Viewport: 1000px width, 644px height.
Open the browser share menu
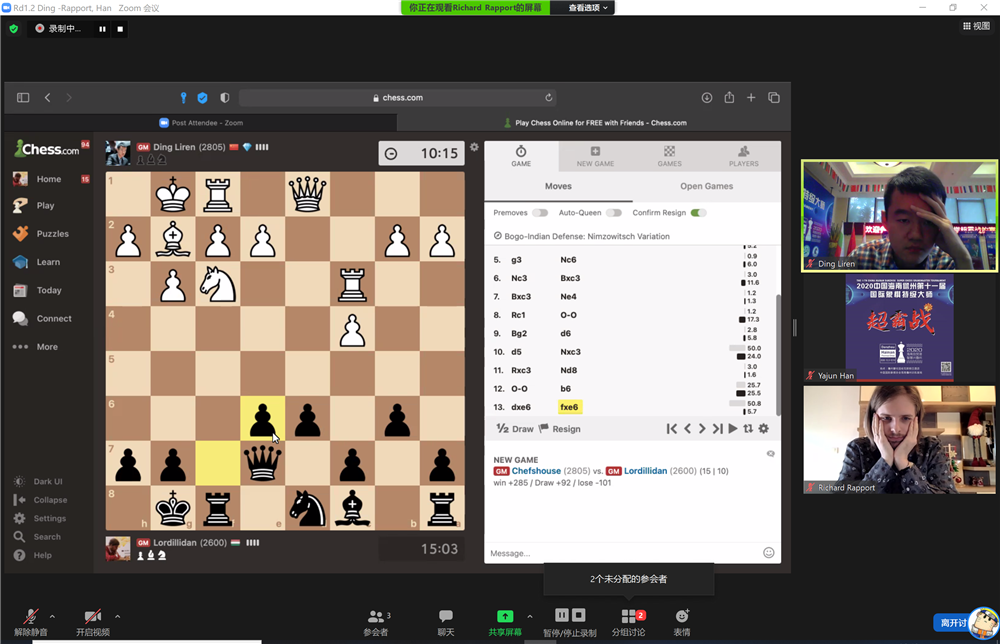[729, 98]
